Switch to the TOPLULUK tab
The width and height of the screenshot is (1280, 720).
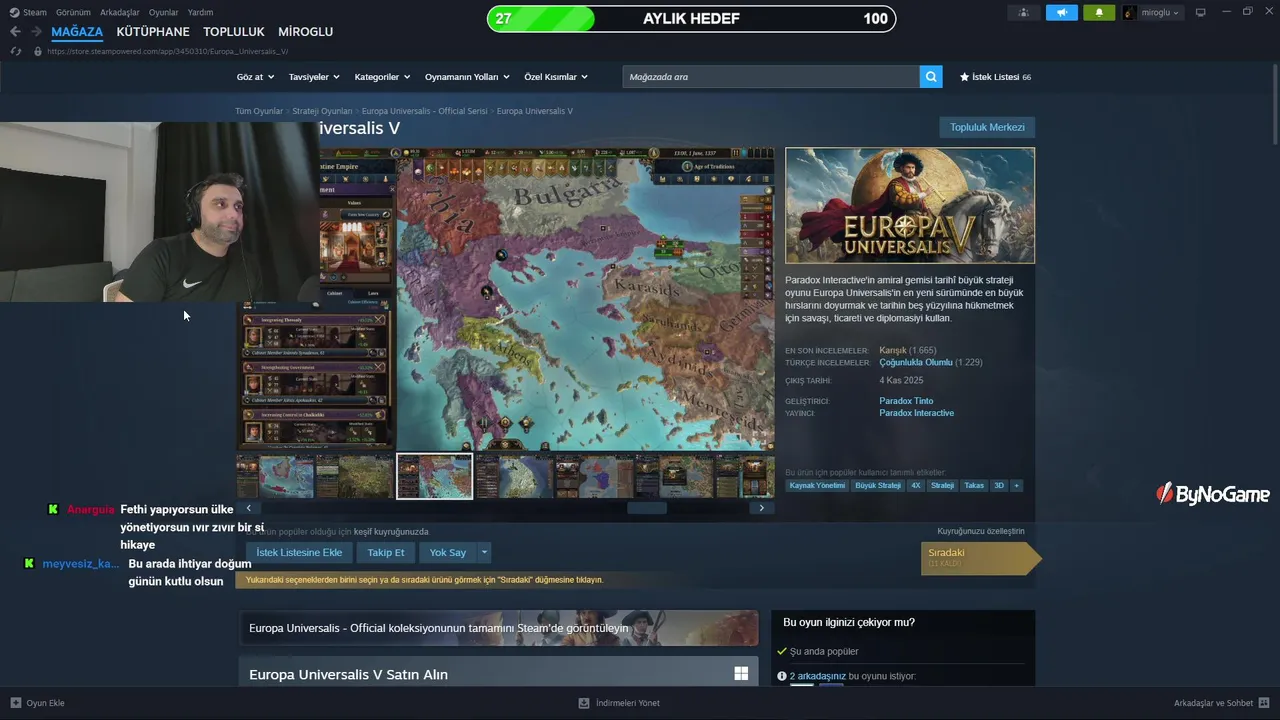(234, 32)
